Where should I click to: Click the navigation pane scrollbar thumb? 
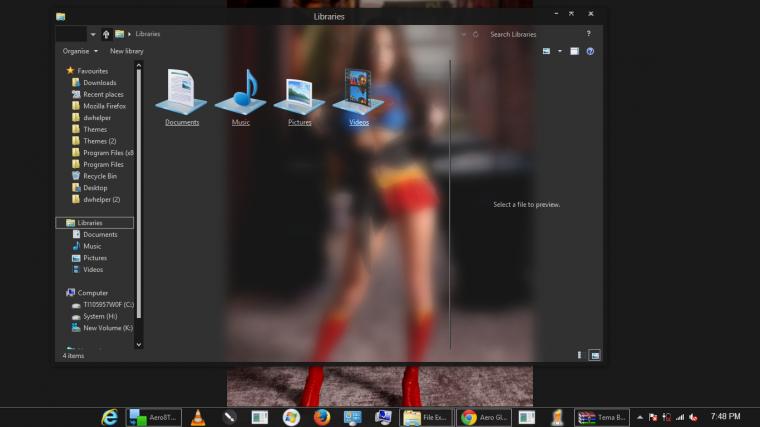(x=139, y=194)
